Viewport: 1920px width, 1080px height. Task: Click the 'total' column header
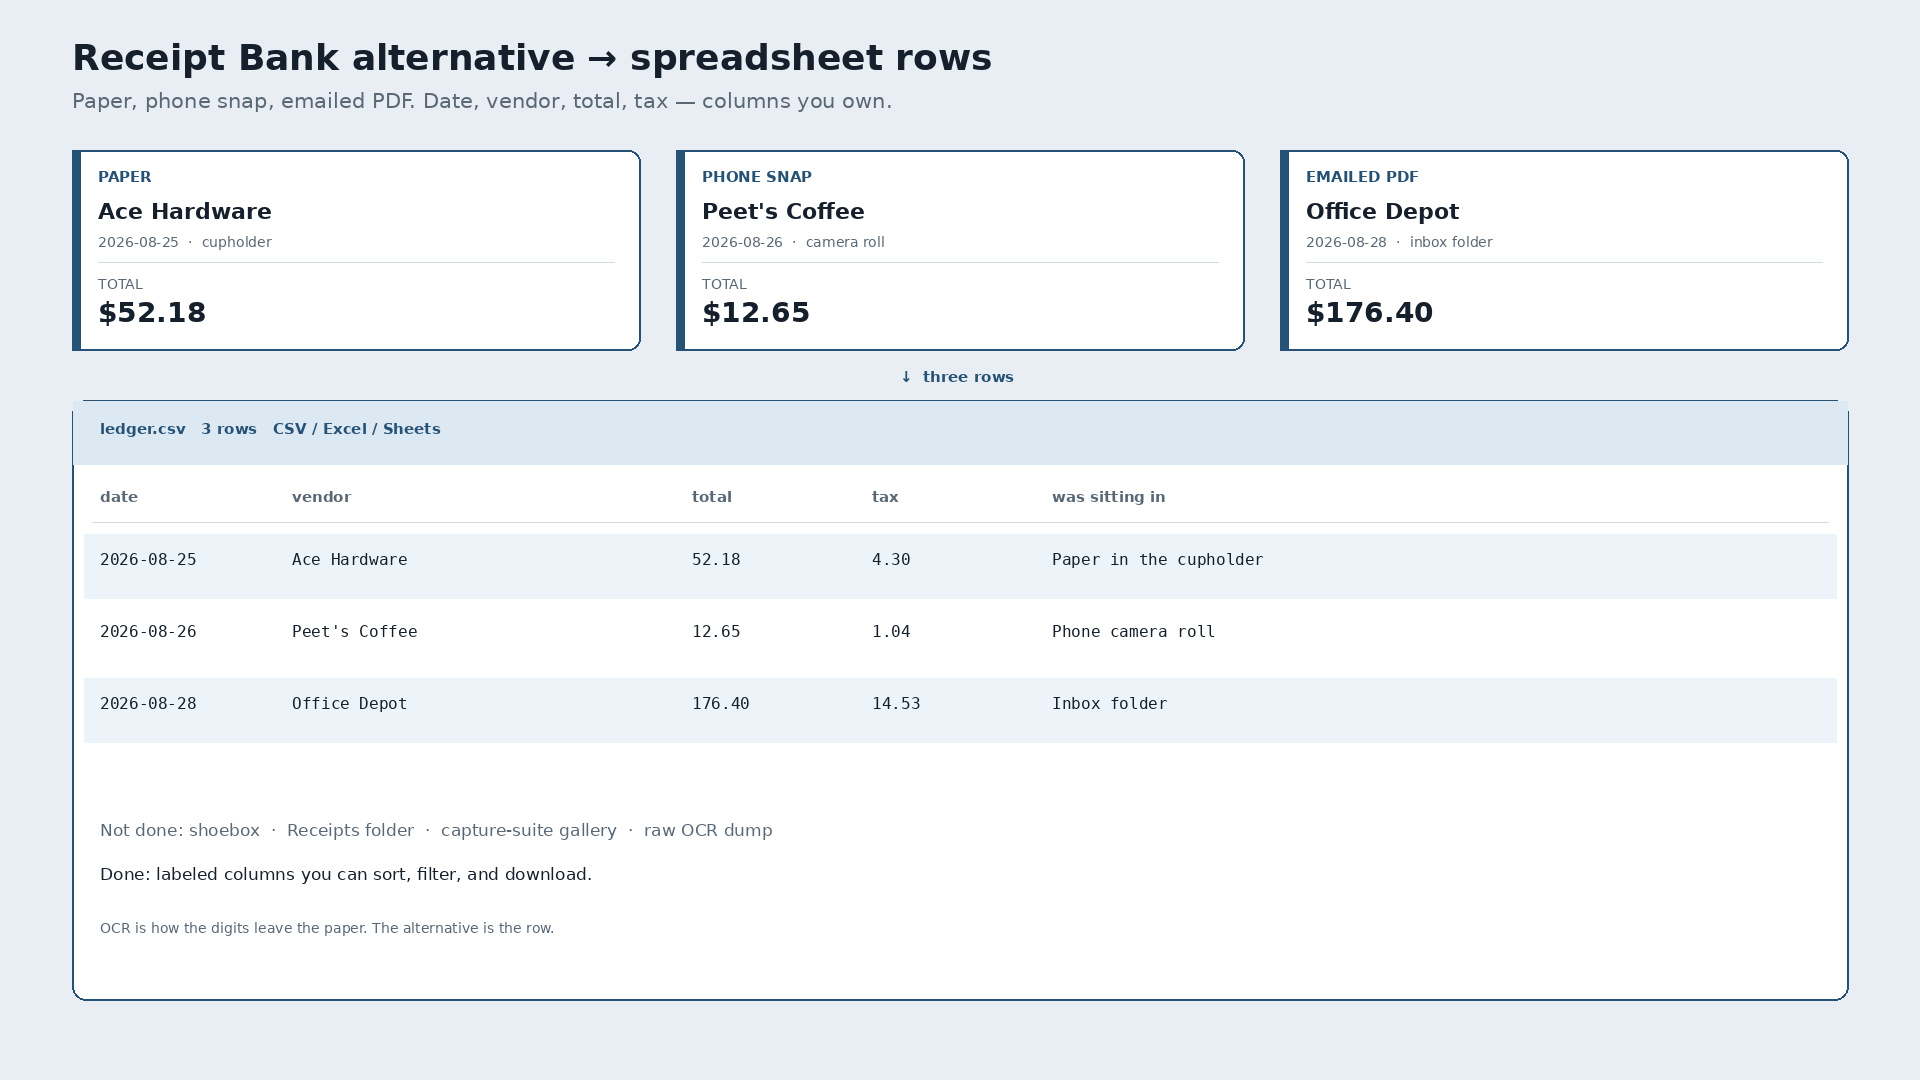click(x=712, y=497)
